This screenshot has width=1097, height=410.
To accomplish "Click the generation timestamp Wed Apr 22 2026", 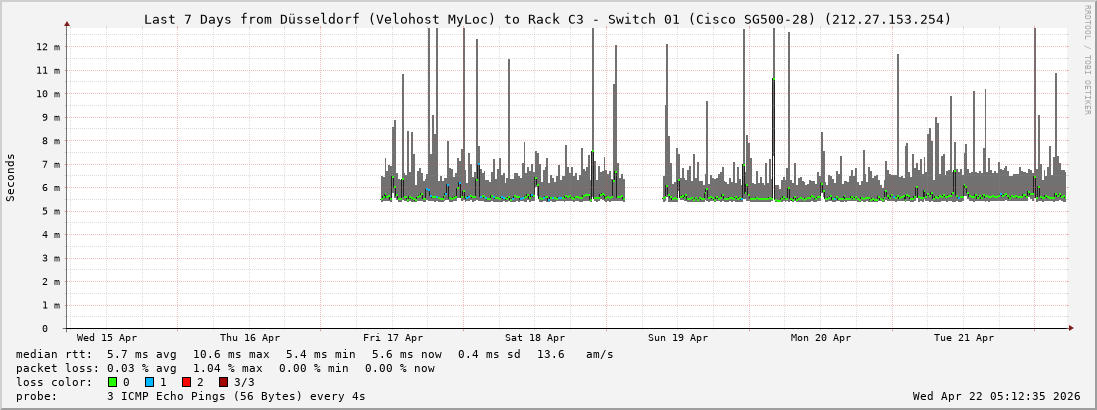I will pyautogui.click(x=996, y=396).
